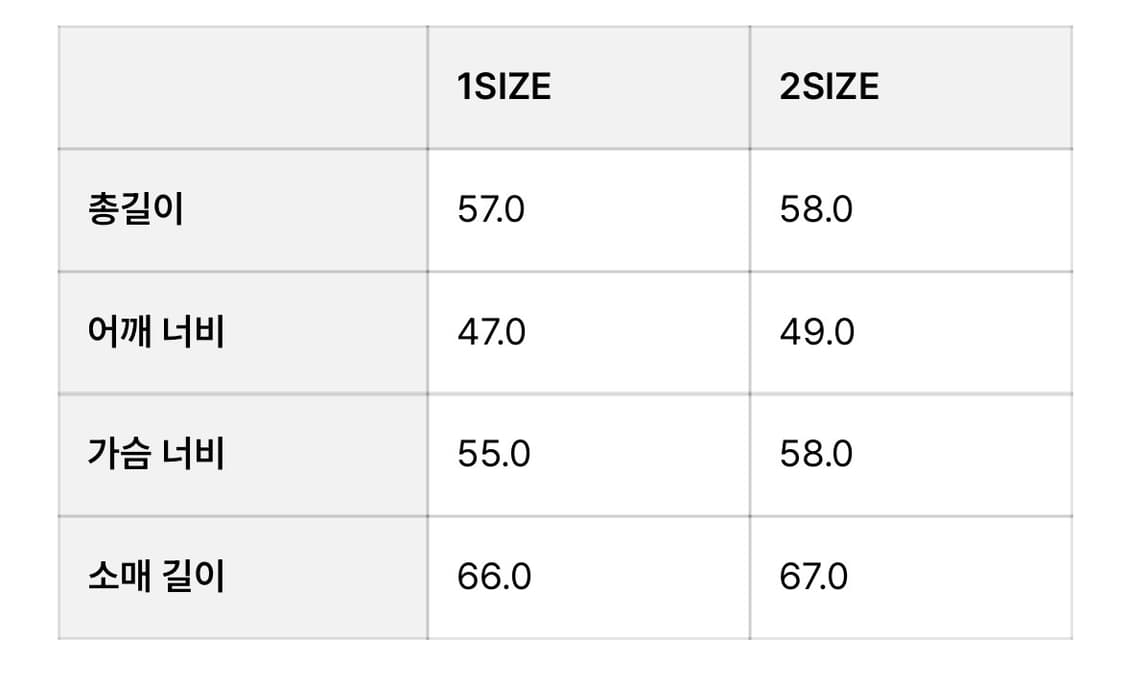
Task: Choose the 58.0 value in 가슴 너비 row
Action: pyautogui.click(x=816, y=455)
